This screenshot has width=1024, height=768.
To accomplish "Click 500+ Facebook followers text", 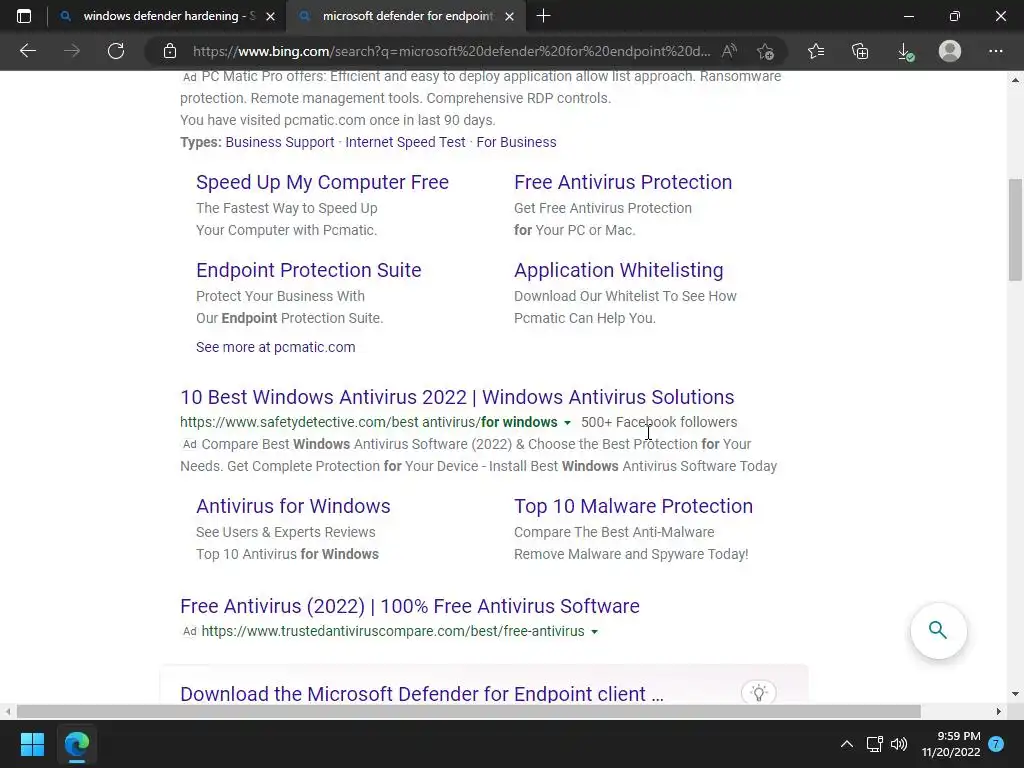I will tap(659, 423).
